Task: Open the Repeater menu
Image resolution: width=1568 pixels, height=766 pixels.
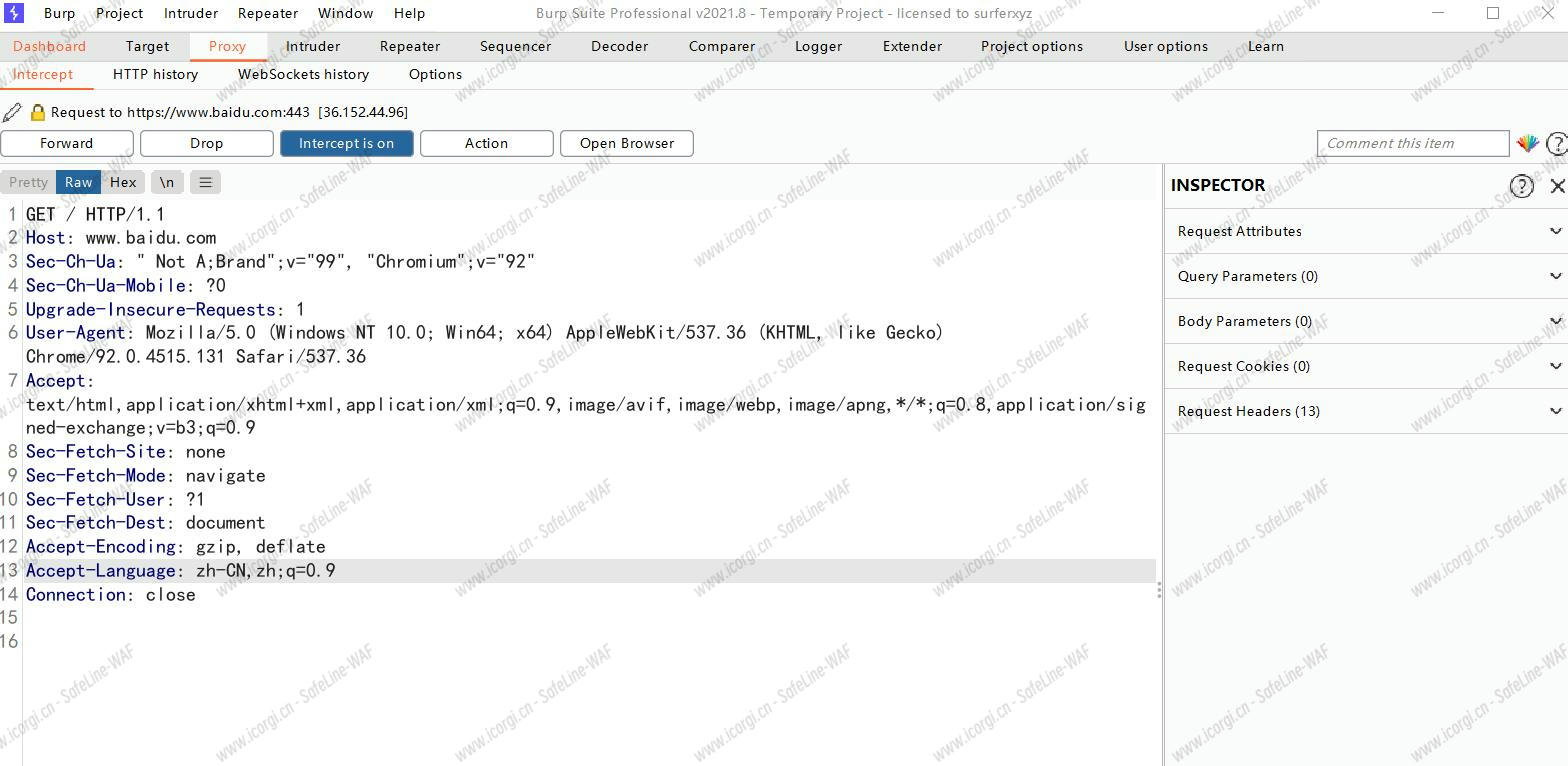Action: [267, 13]
